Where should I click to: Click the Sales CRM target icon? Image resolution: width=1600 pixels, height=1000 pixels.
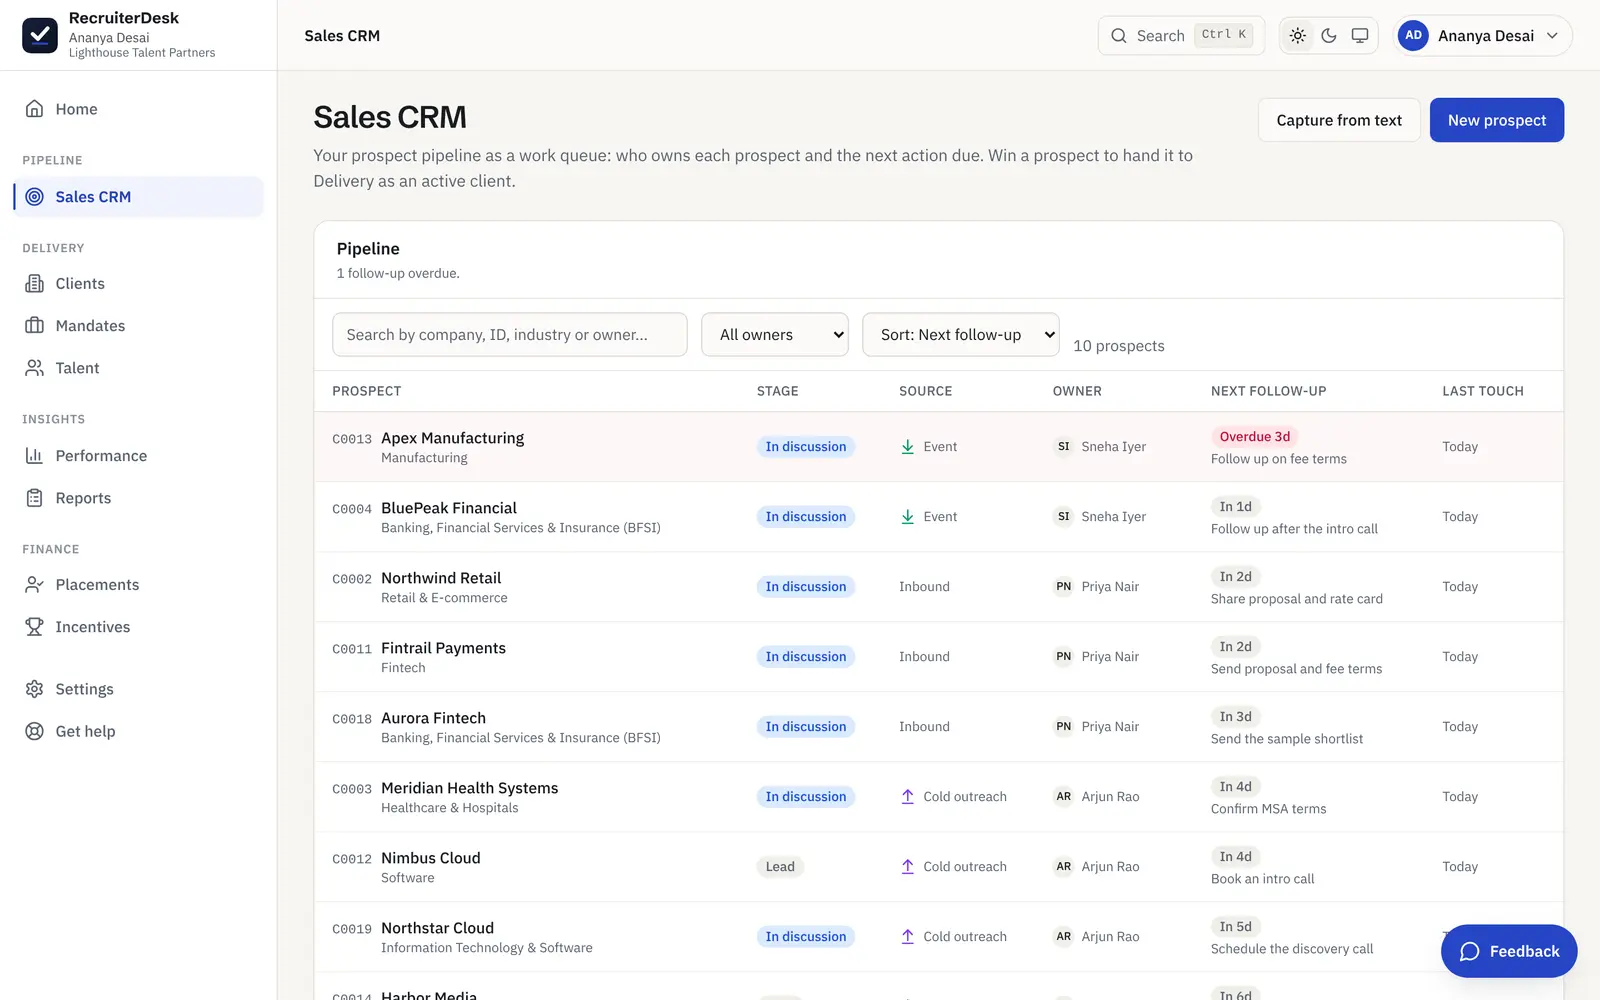(34, 197)
